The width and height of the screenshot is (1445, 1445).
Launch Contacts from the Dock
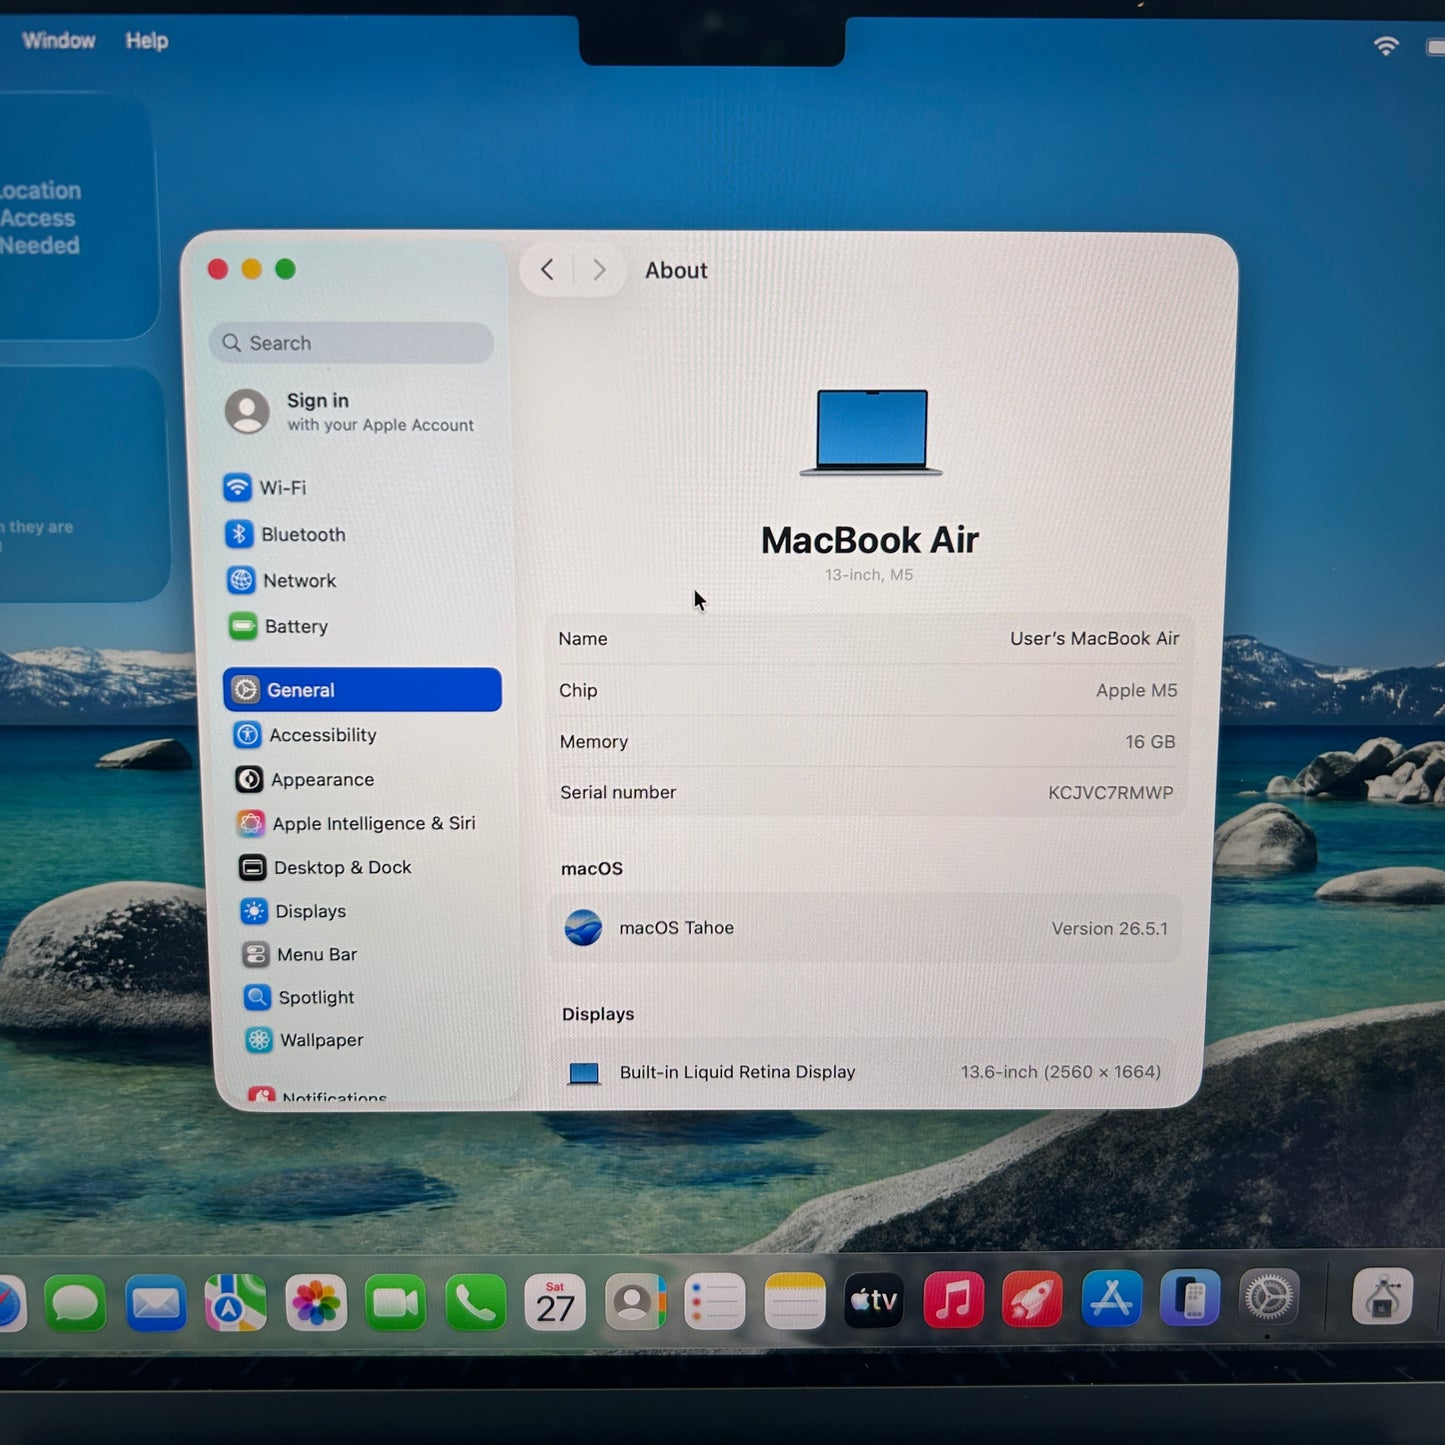(635, 1301)
